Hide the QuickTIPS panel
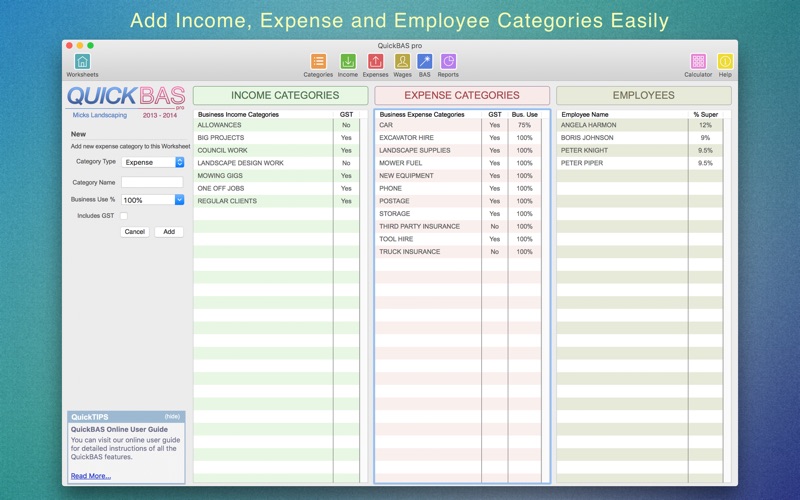800x500 pixels. click(172, 417)
